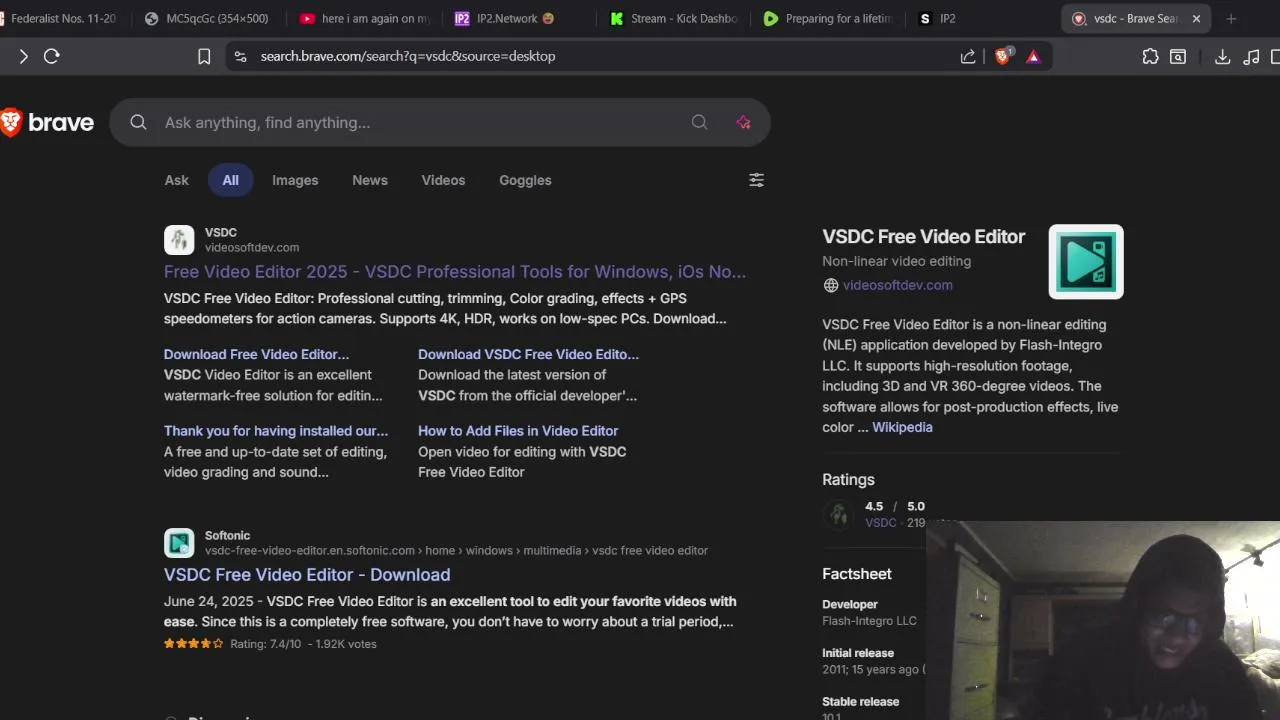Select the All results tab
Image resolution: width=1280 pixels, height=720 pixels.
pos(230,180)
